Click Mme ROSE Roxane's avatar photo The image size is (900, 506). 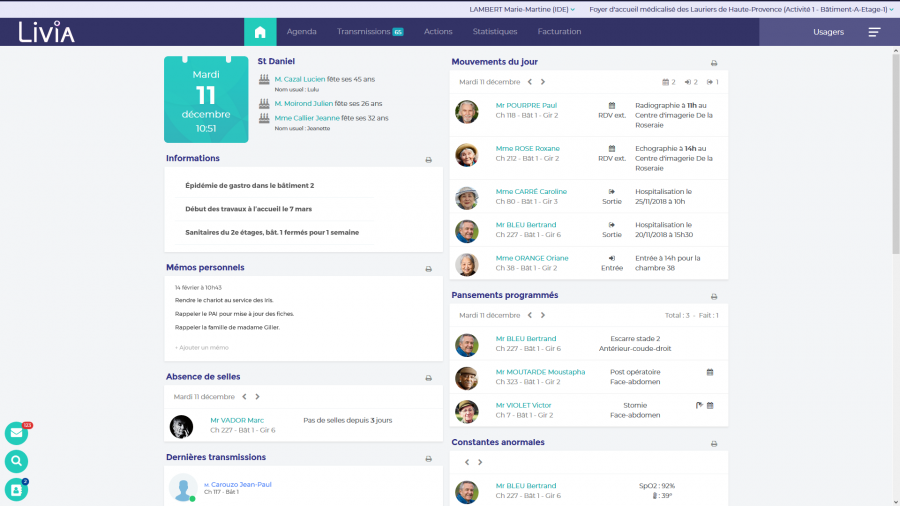(x=466, y=154)
